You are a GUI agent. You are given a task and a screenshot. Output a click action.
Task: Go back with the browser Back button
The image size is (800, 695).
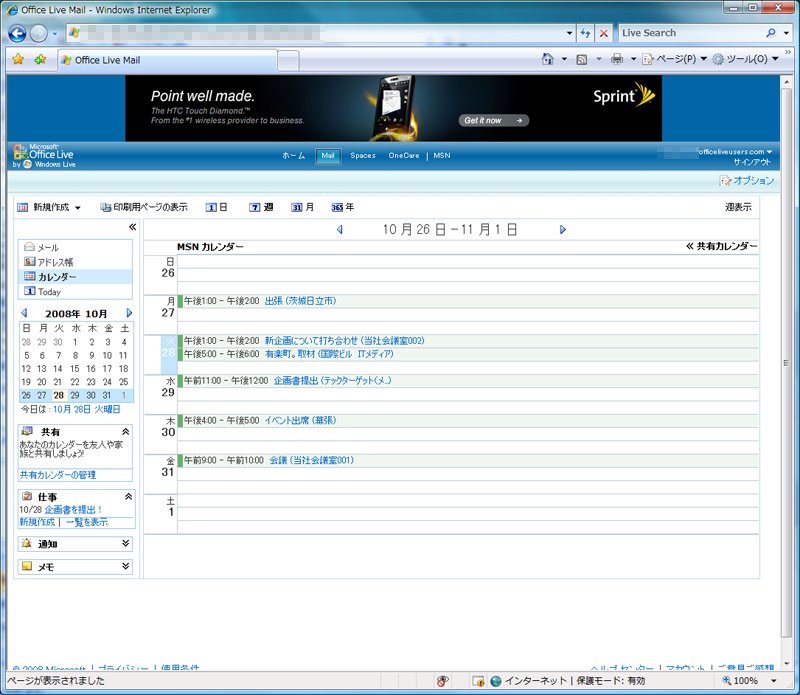17,34
